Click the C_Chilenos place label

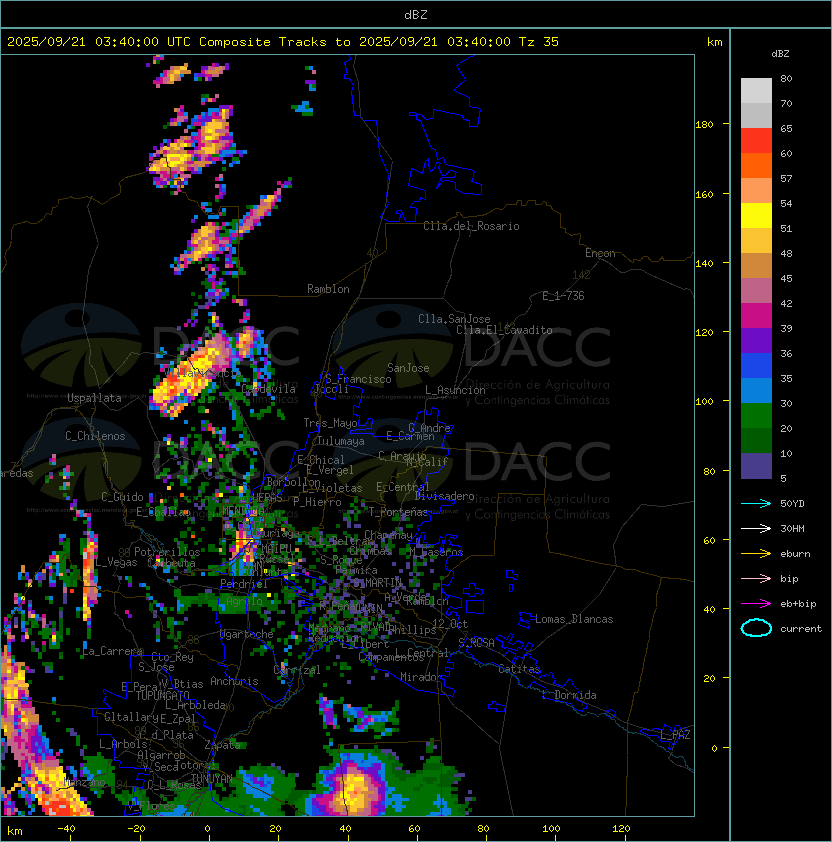(x=95, y=436)
